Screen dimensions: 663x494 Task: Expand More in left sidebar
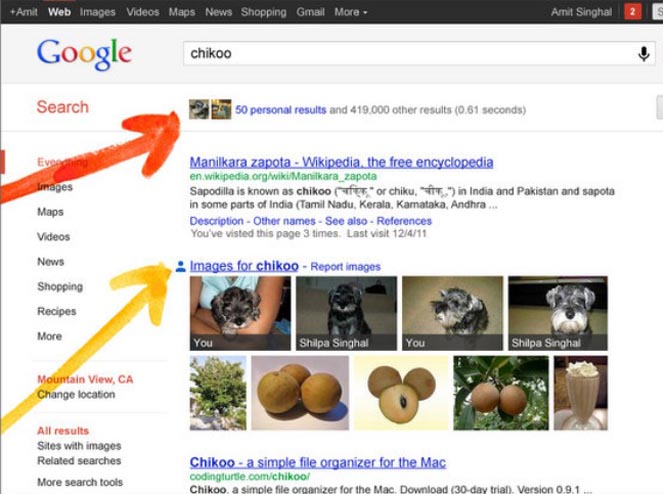pyautogui.click(x=49, y=336)
